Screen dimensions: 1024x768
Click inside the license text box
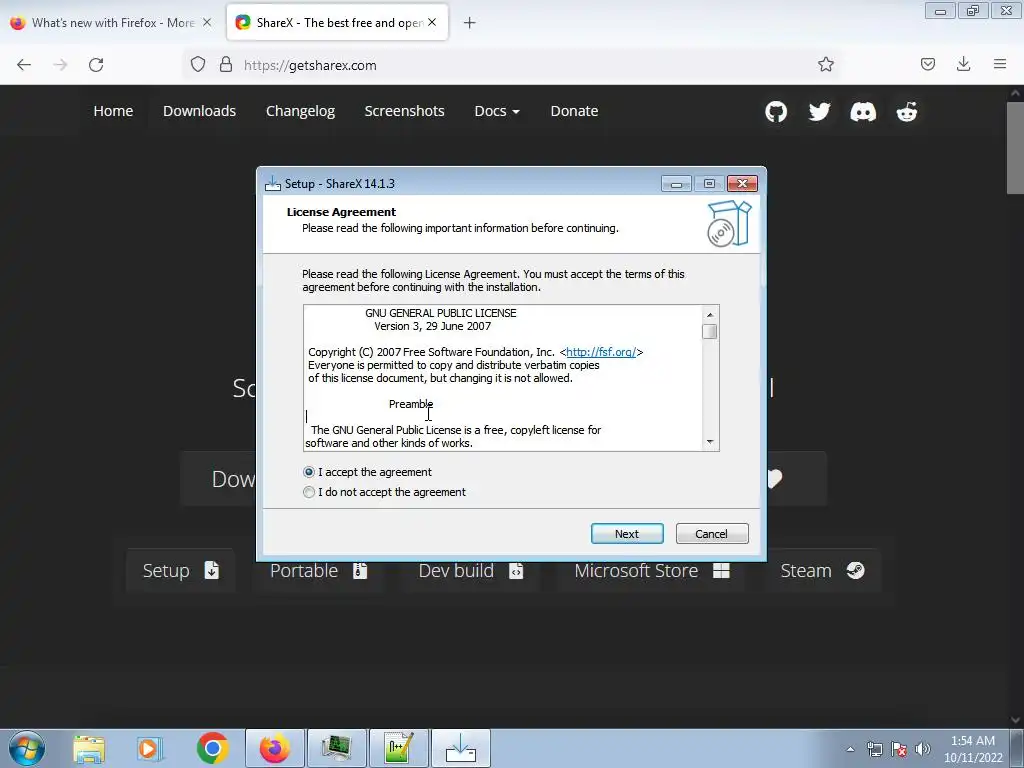[x=503, y=377]
